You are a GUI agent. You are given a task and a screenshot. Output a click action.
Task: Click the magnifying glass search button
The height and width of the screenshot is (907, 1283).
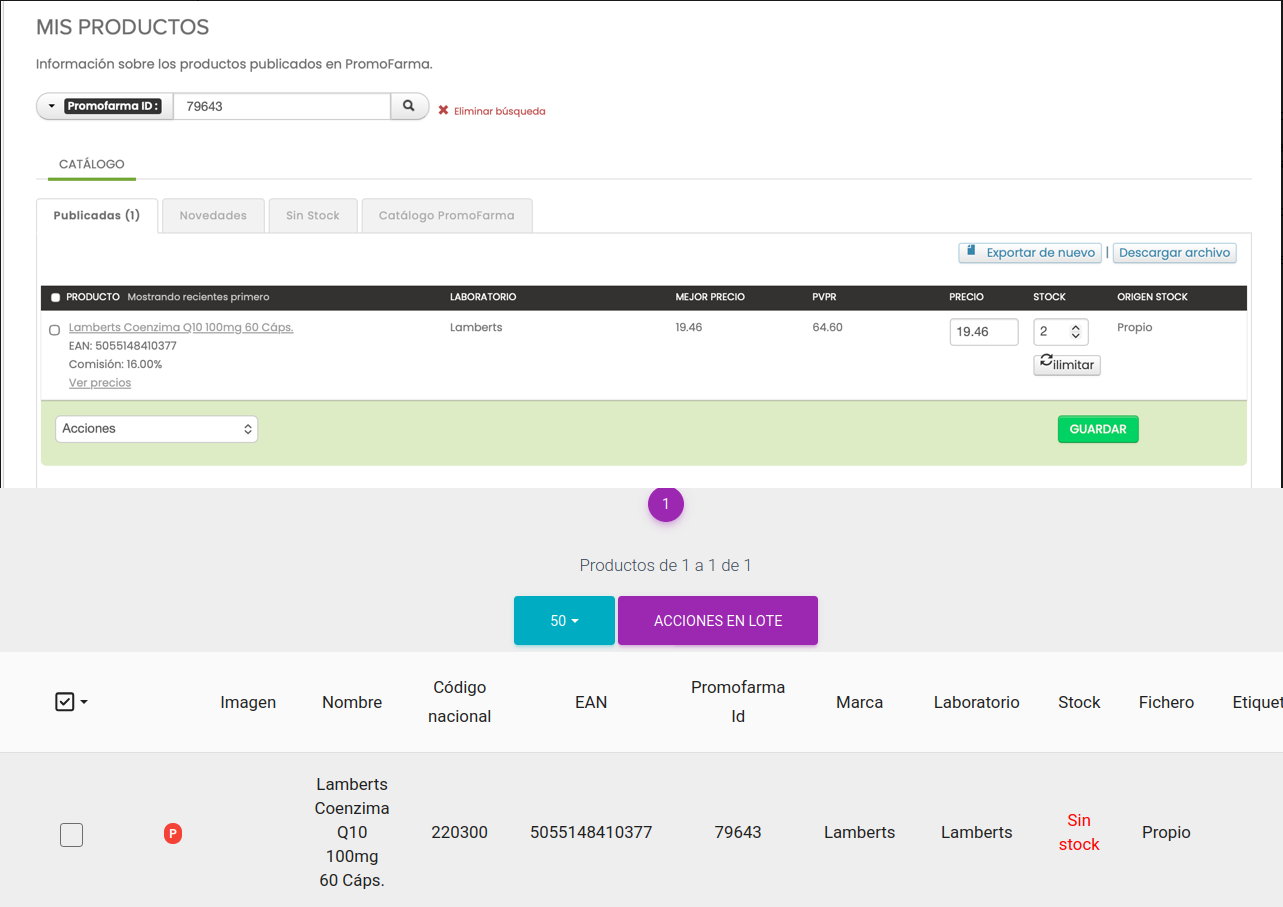(409, 106)
